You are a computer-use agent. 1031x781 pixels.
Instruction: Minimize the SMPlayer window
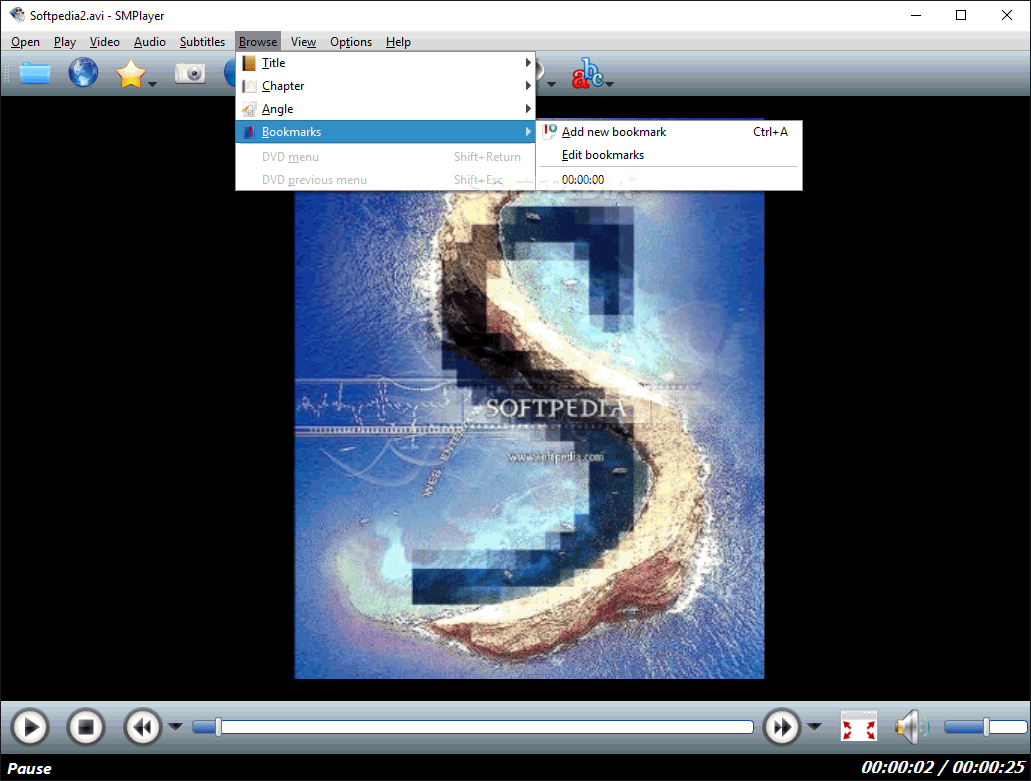(916, 15)
